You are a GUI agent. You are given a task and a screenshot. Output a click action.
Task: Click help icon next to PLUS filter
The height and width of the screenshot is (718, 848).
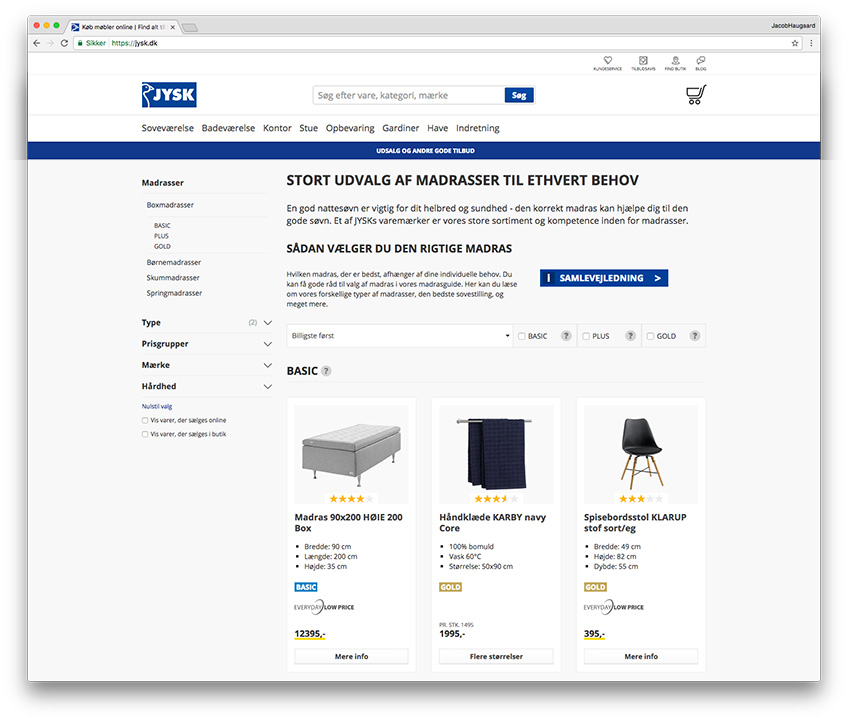[x=630, y=336]
